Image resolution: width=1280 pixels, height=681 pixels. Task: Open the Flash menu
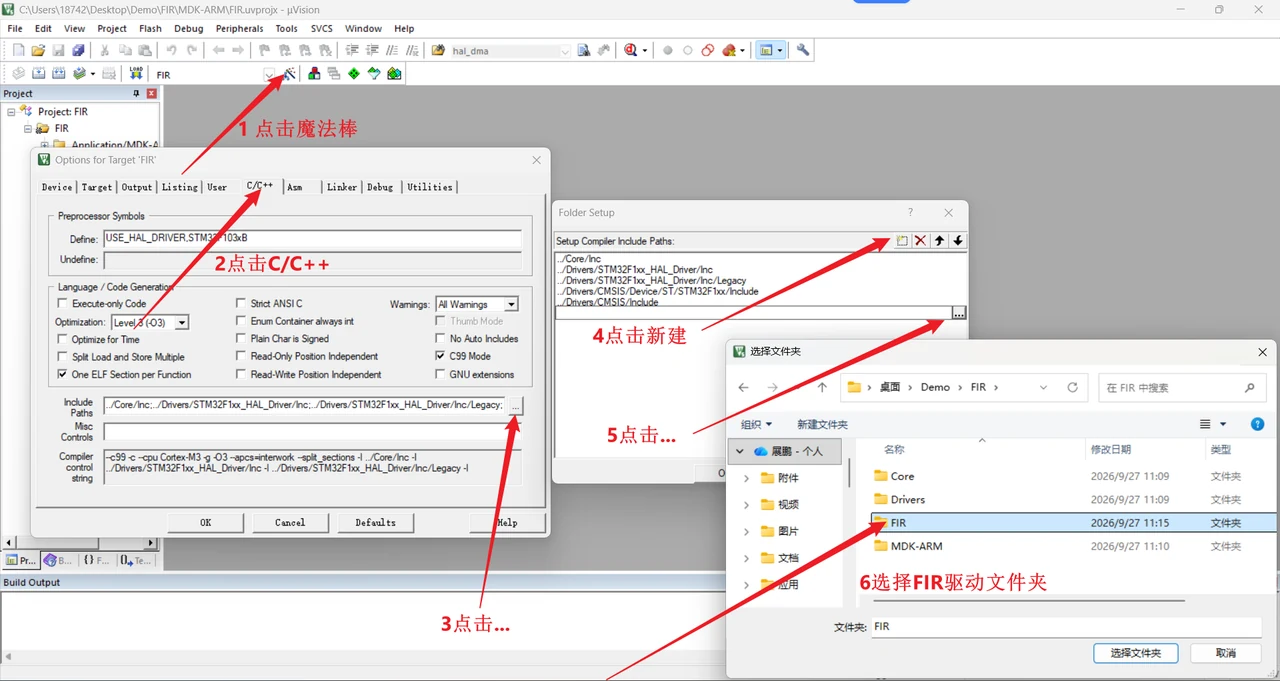point(150,28)
